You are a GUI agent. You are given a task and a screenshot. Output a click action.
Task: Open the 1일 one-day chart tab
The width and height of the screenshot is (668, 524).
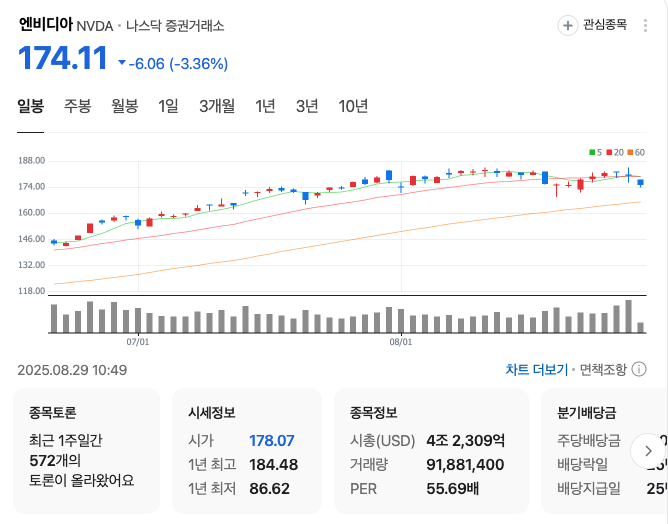168,106
